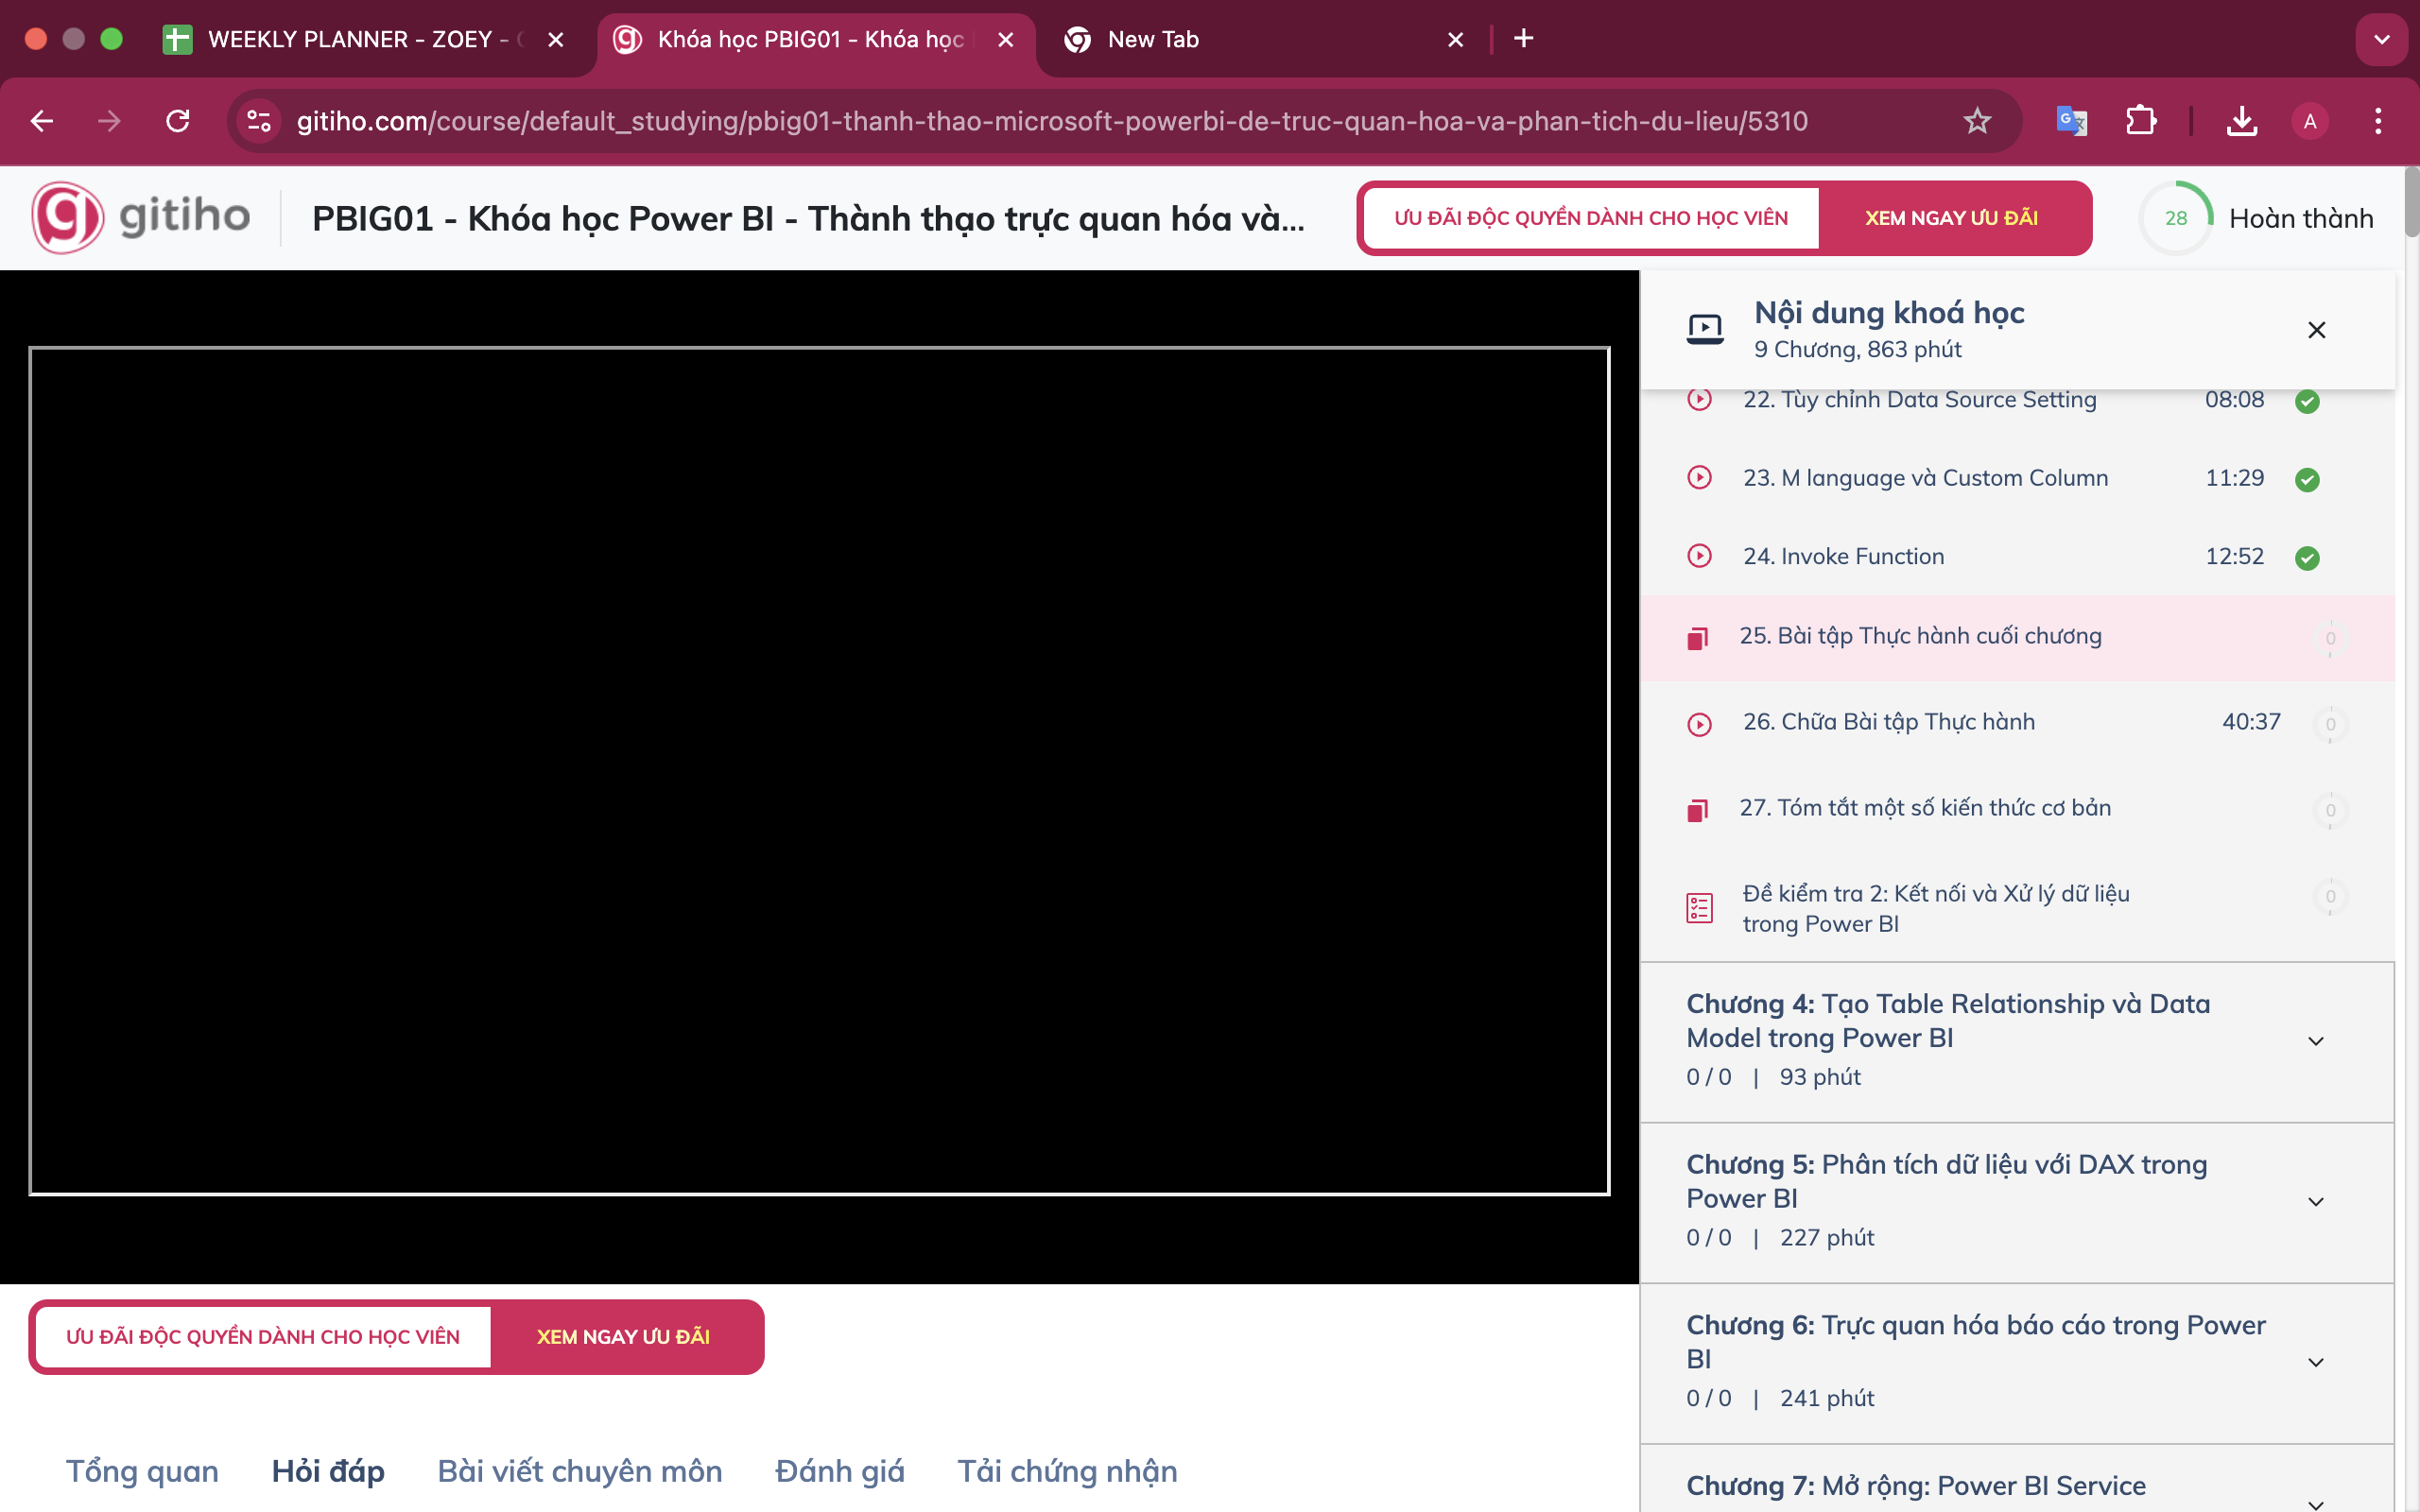Open the profile avatar A
The width and height of the screenshot is (2420, 1512).
(2310, 121)
